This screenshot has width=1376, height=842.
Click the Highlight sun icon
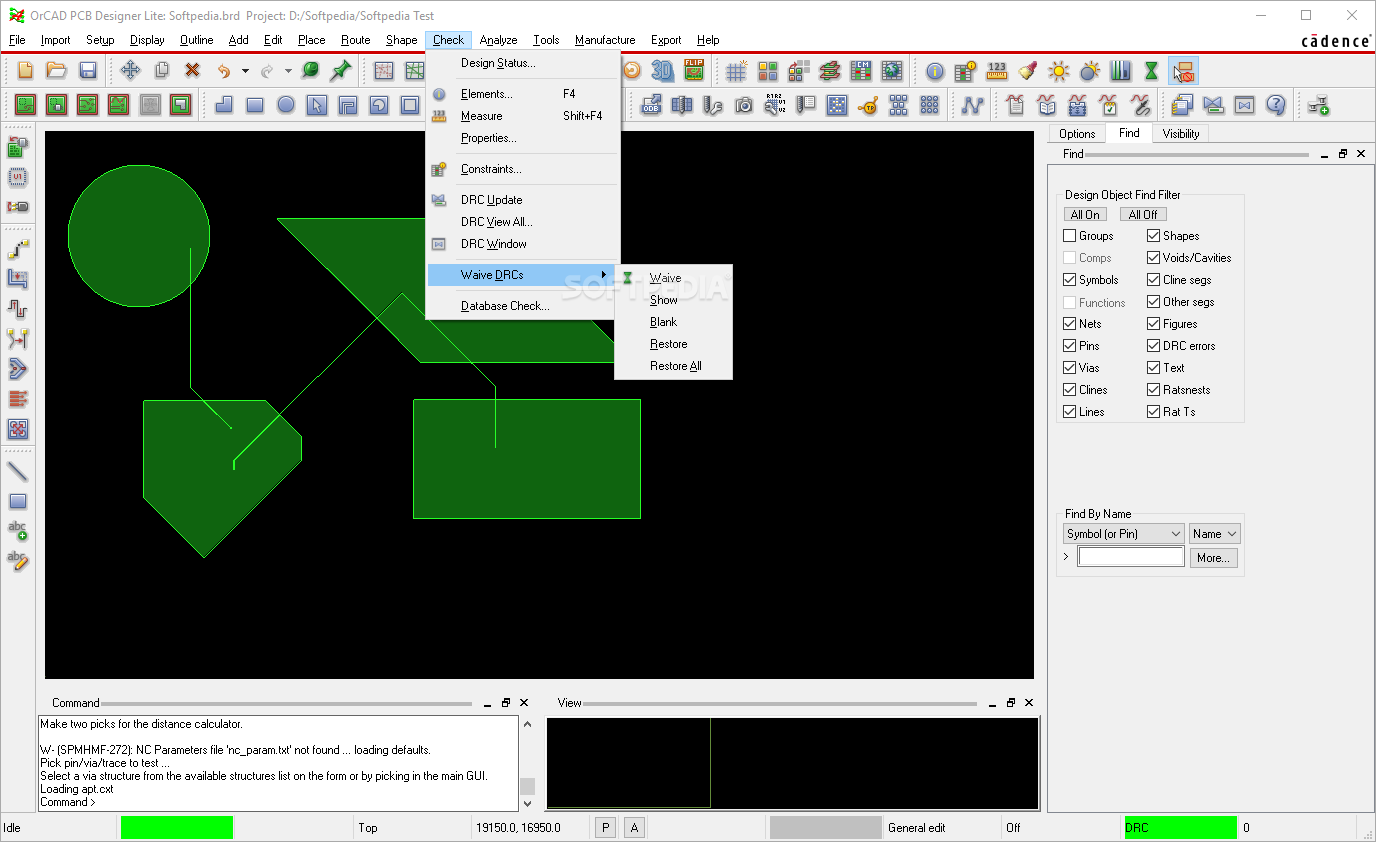(x=1059, y=70)
